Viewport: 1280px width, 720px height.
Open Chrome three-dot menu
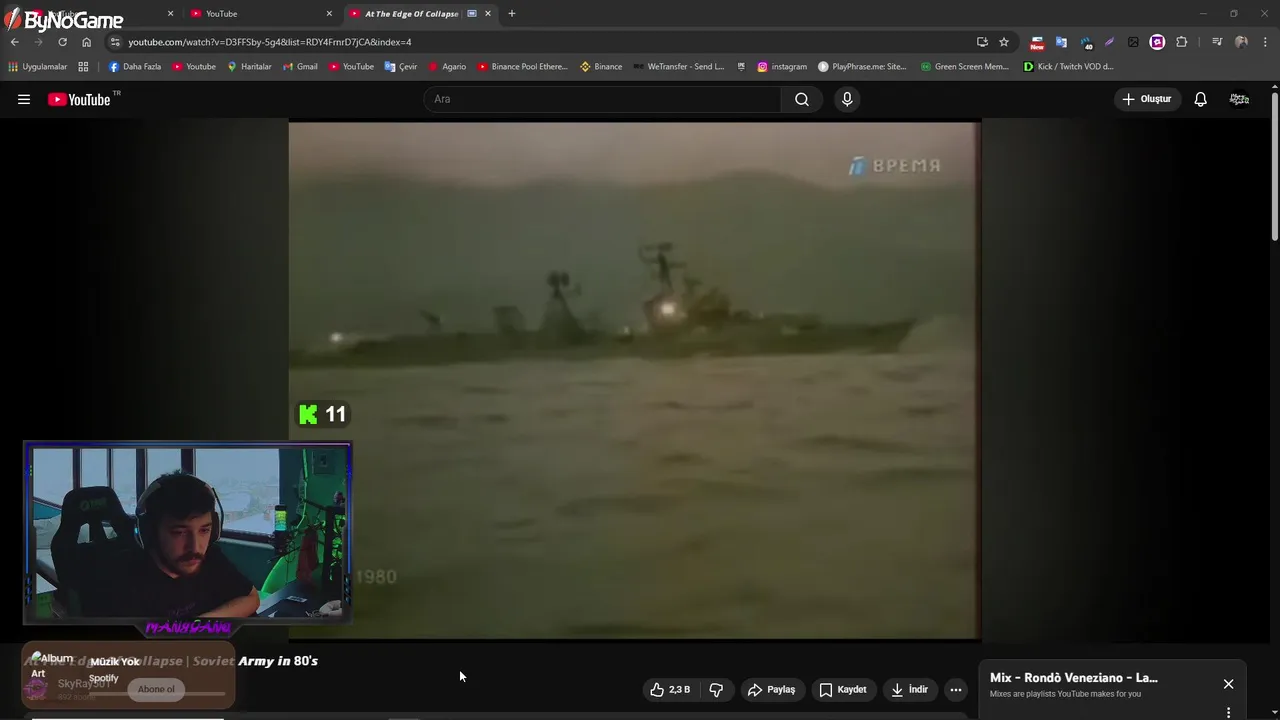(x=1265, y=42)
